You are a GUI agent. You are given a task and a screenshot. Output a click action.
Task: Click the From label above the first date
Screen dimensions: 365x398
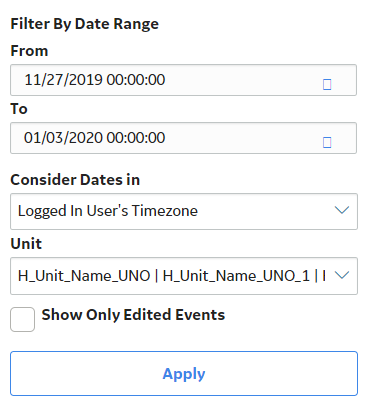(29, 51)
